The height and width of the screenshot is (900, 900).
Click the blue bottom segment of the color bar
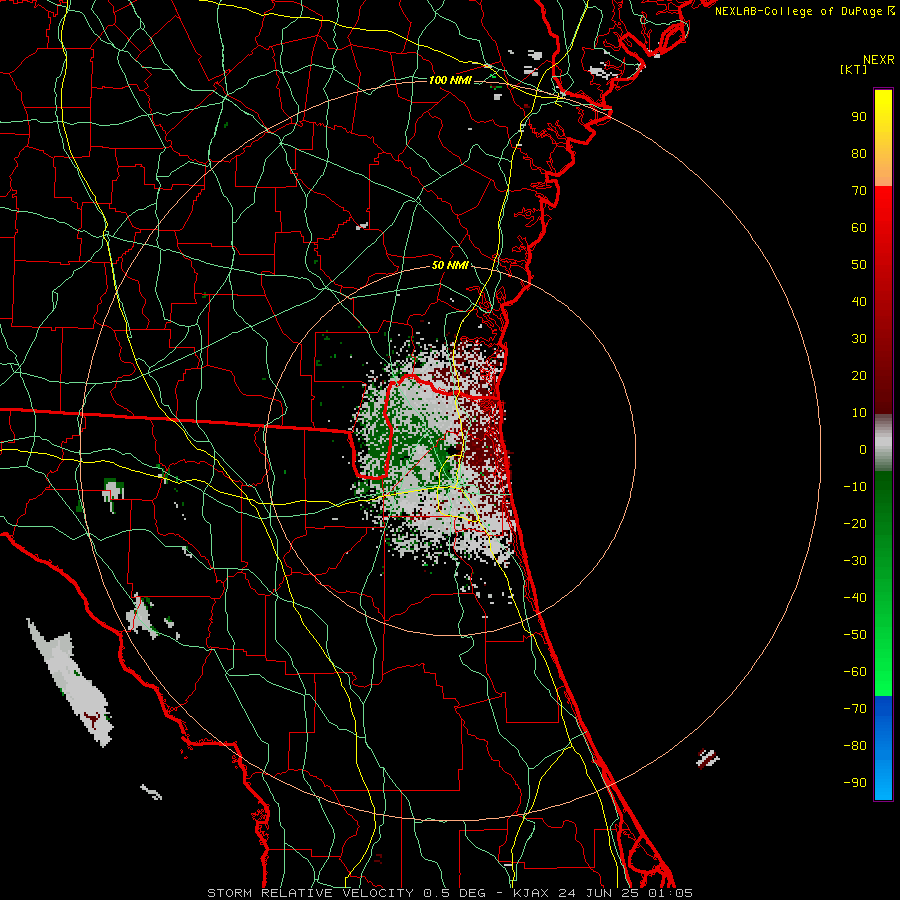[883, 748]
